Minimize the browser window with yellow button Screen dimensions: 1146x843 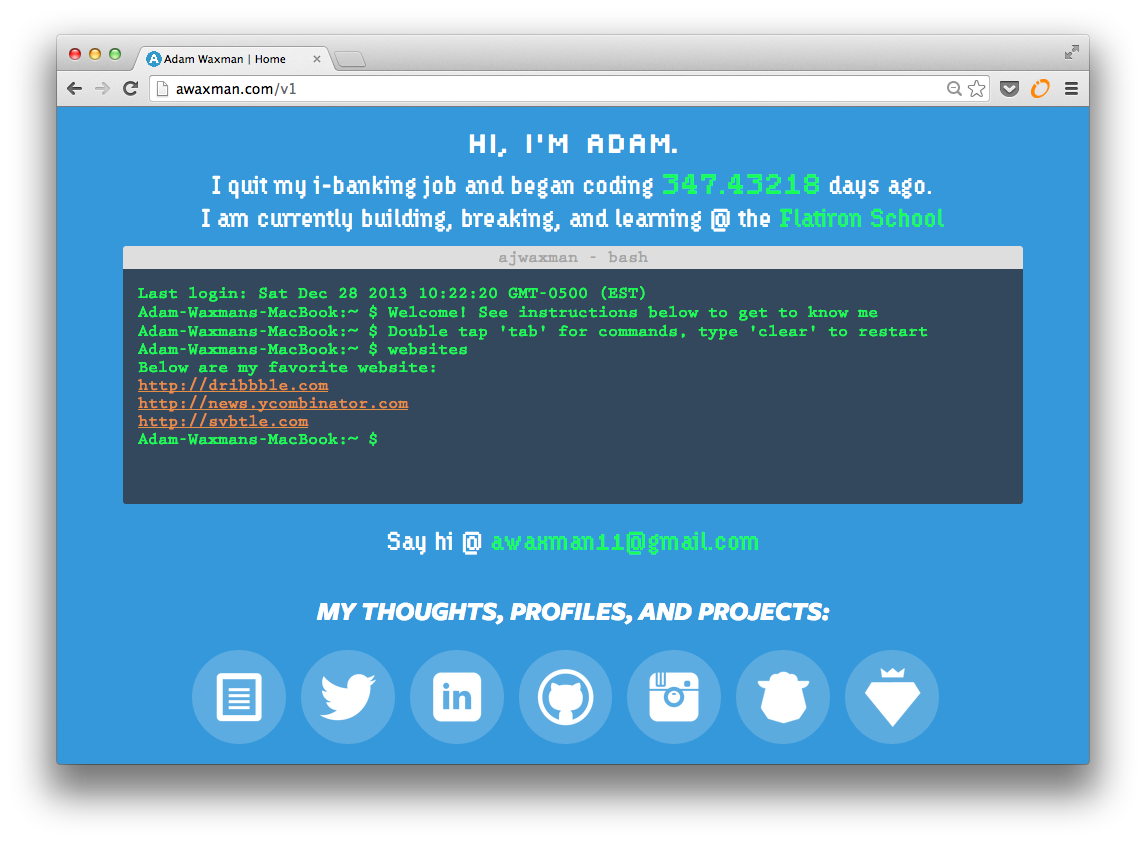[95, 54]
